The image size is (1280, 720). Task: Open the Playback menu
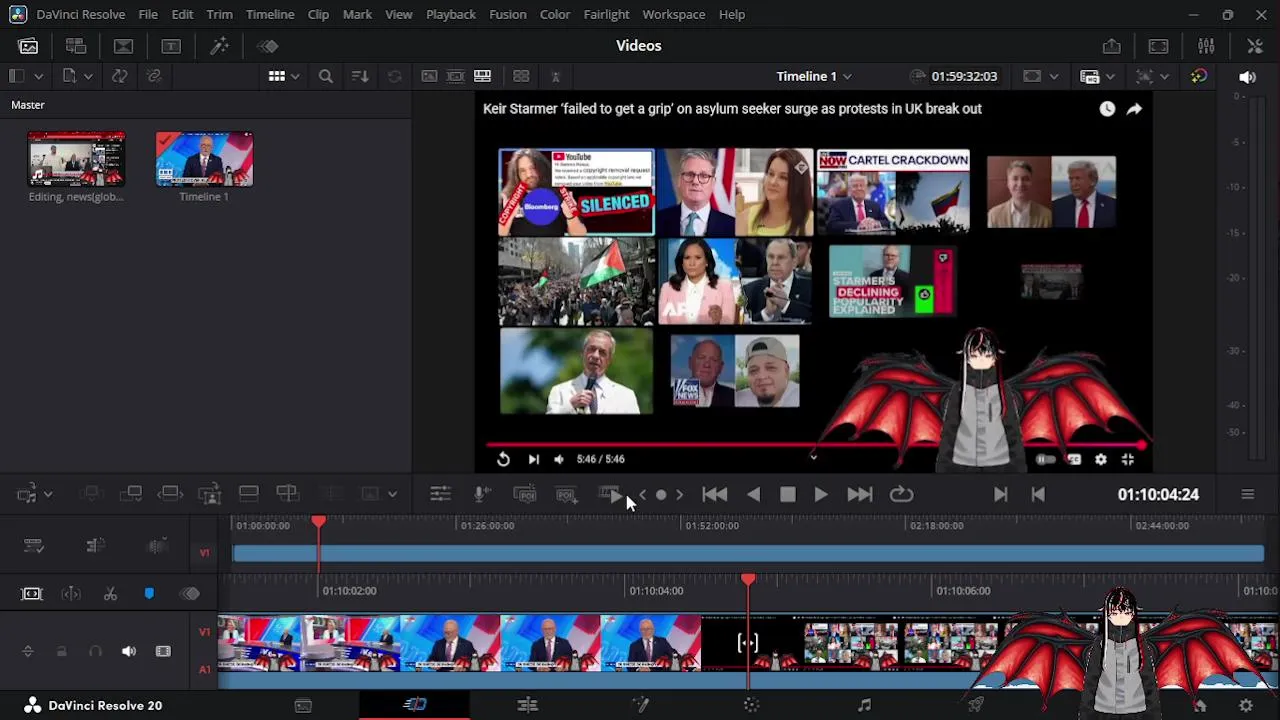pyautogui.click(x=451, y=15)
